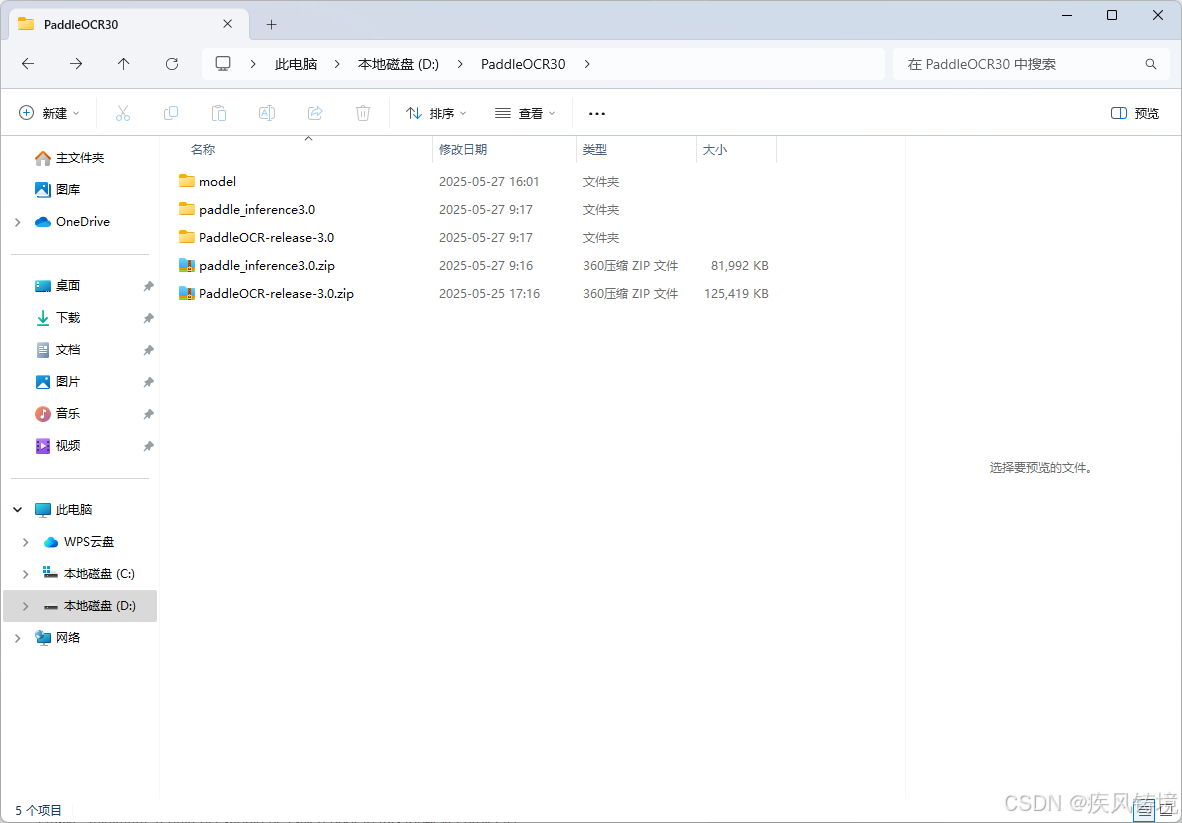The width and height of the screenshot is (1182, 823).
Task: Click chevron after 此电脑 in address bar
Action: coord(338,64)
